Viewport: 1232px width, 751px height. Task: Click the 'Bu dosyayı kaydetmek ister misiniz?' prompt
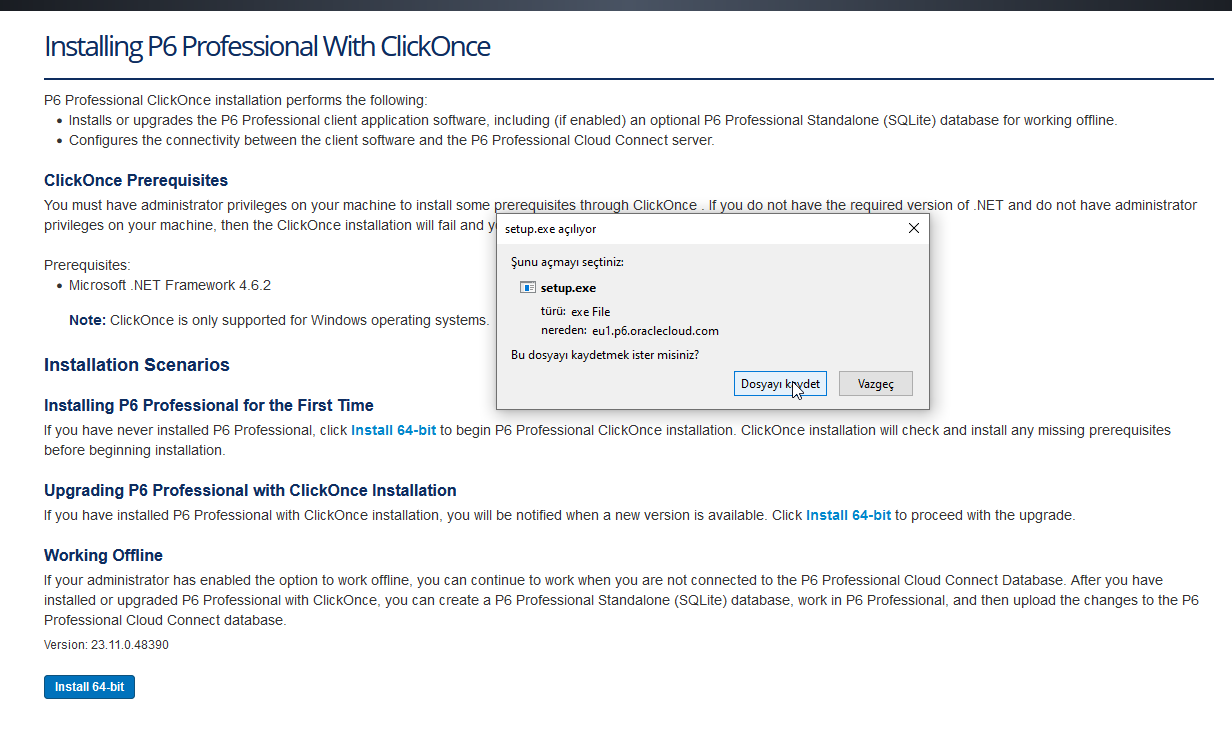tap(605, 355)
